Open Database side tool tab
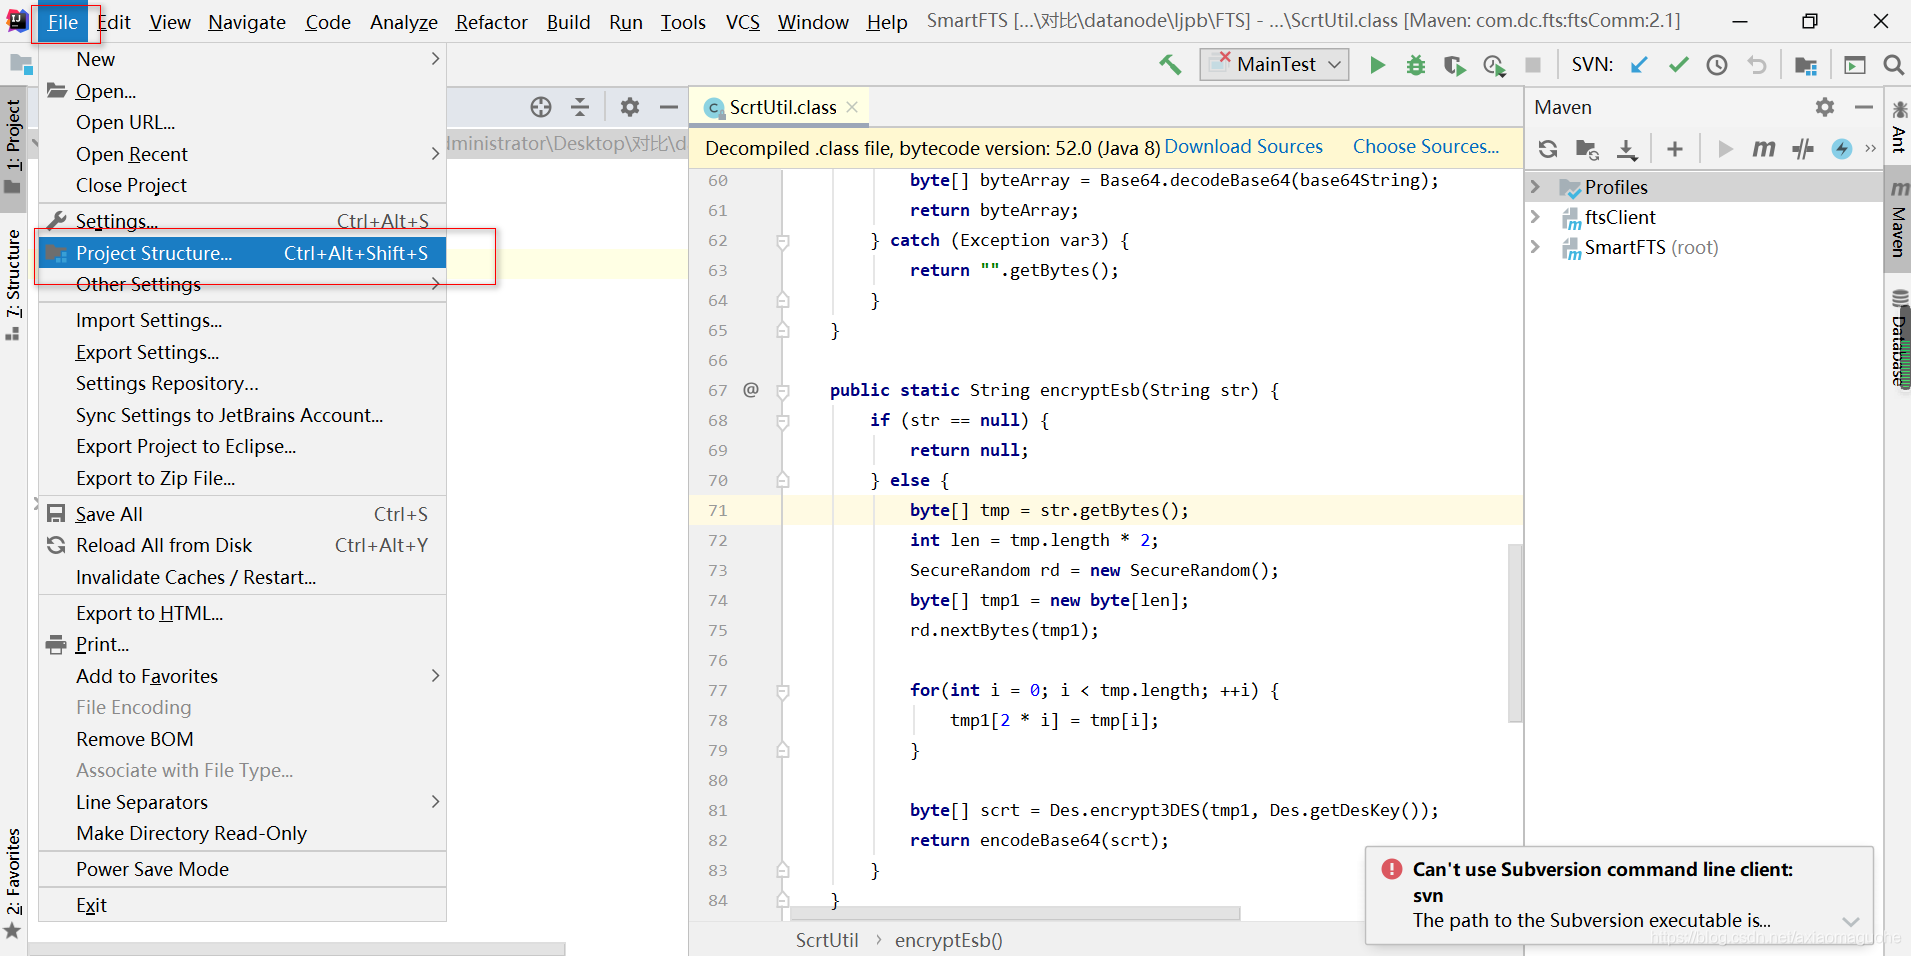 [1899, 338]
